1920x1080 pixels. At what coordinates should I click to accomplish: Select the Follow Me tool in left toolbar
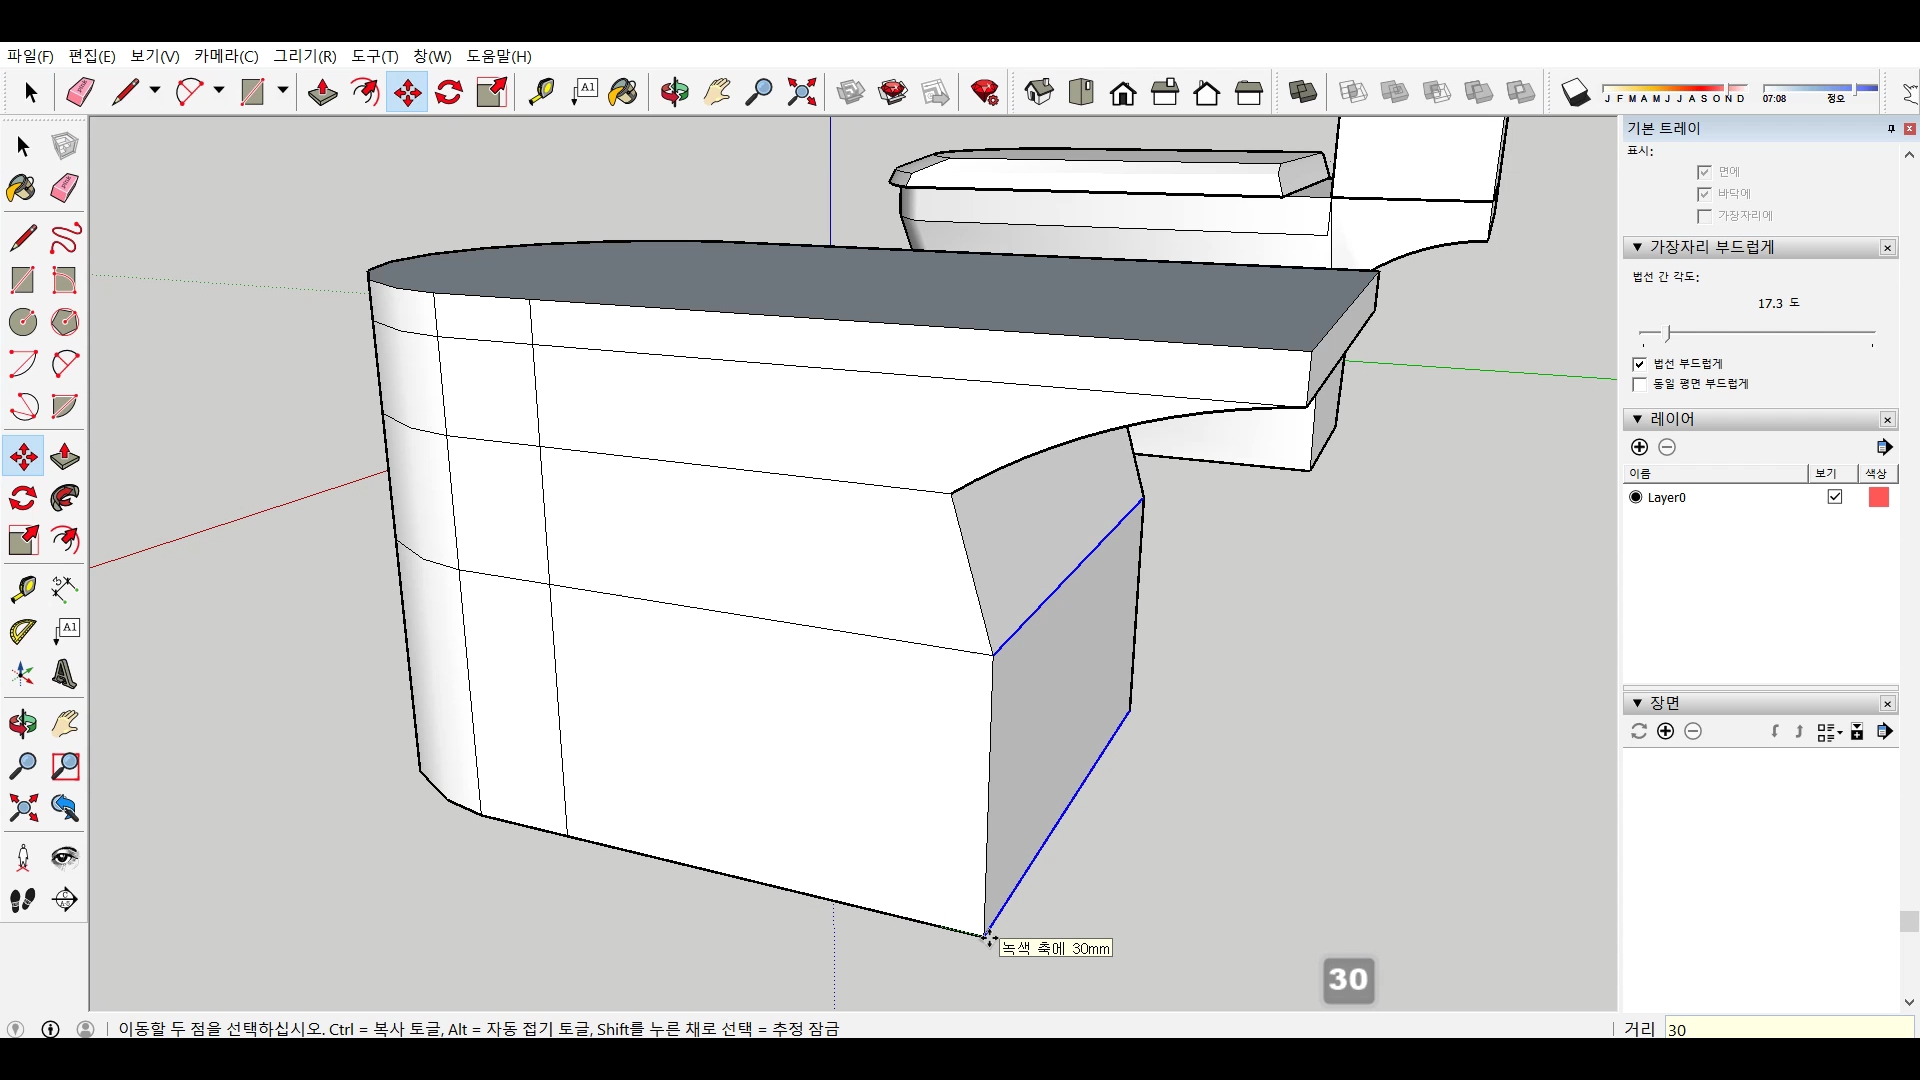coord(65,498)
